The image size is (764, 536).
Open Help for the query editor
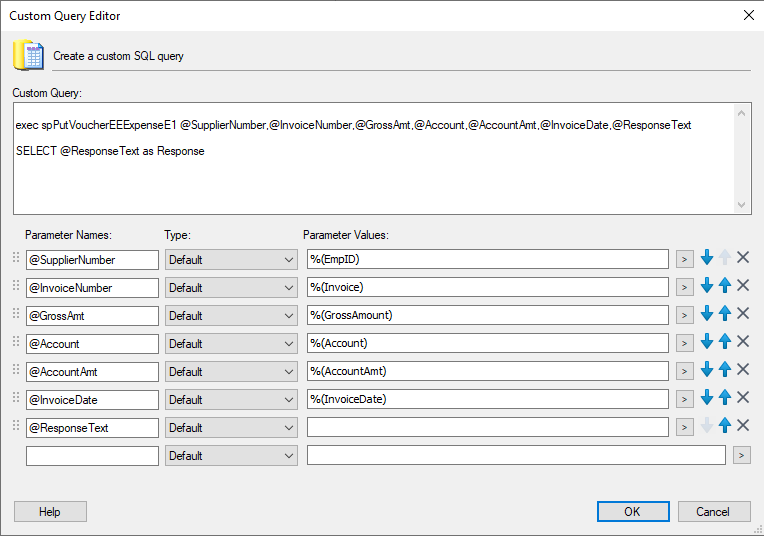click(50, 511)
